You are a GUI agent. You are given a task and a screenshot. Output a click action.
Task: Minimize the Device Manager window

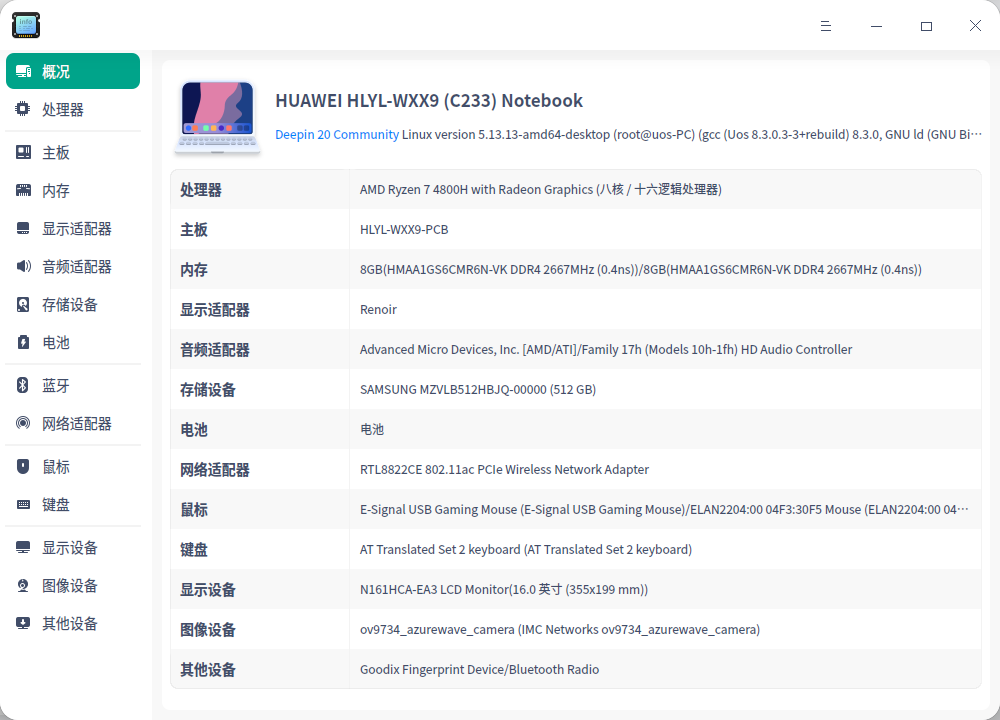[x=876, y=26]
